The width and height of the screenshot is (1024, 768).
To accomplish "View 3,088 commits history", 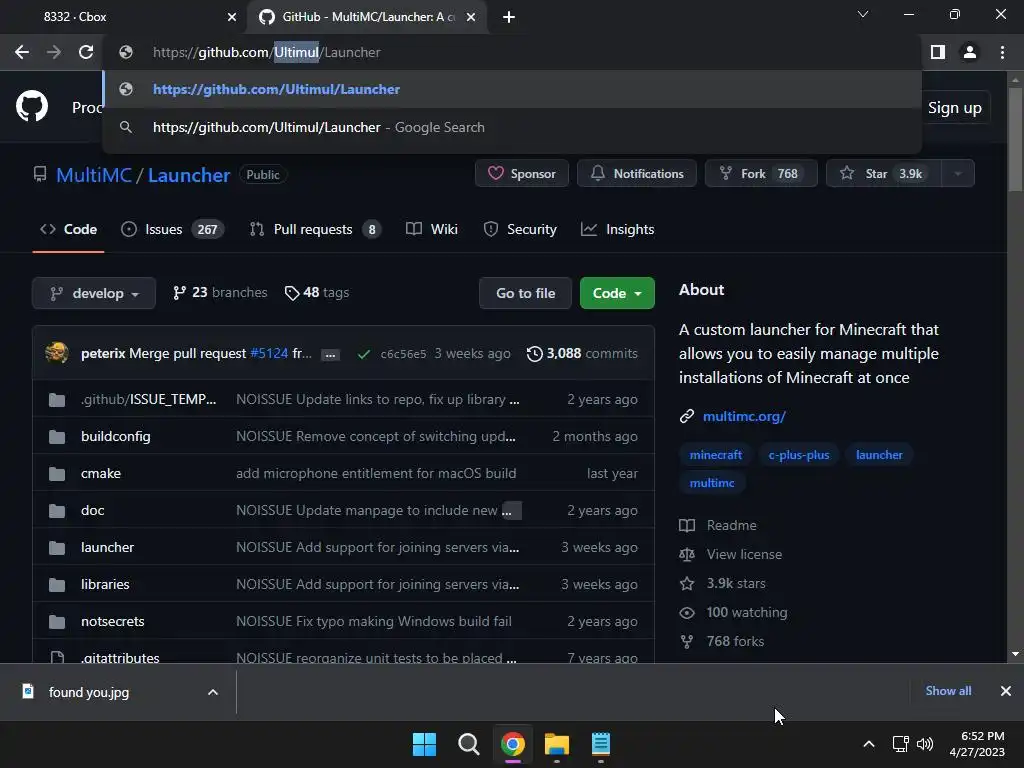I will click(582, 353).
